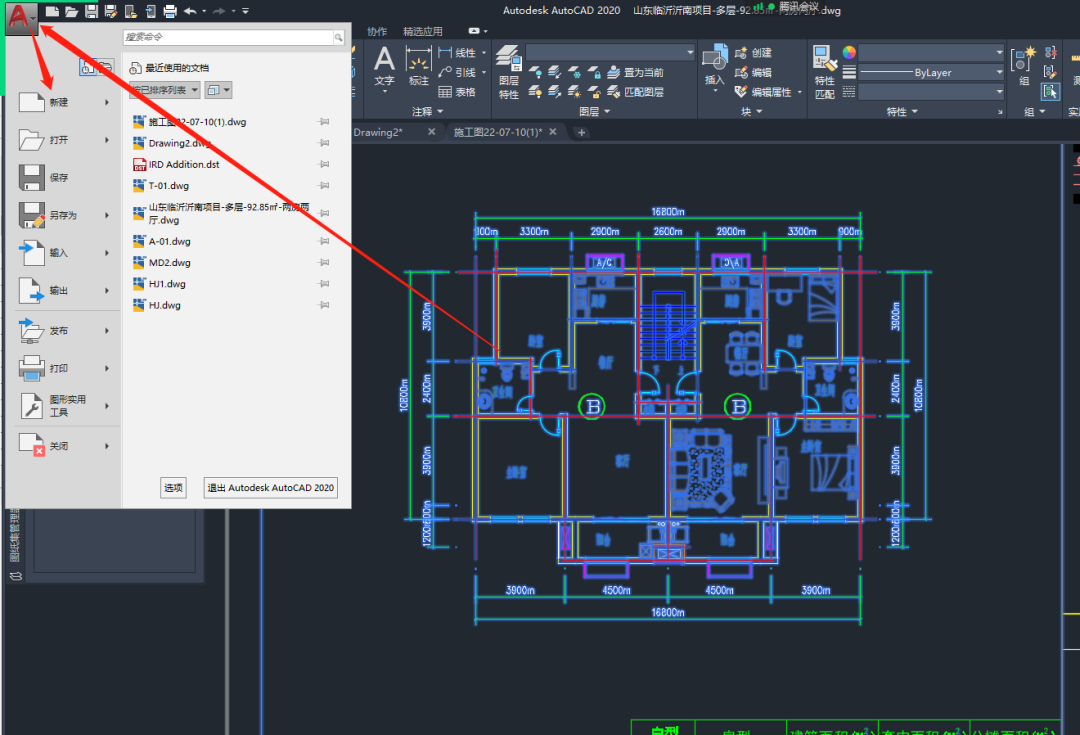Image resolution: width=1080 pixels, height=735 pixels.
Task: Expand the 特性 panel title arrow
Action: [x=915, y=112]
